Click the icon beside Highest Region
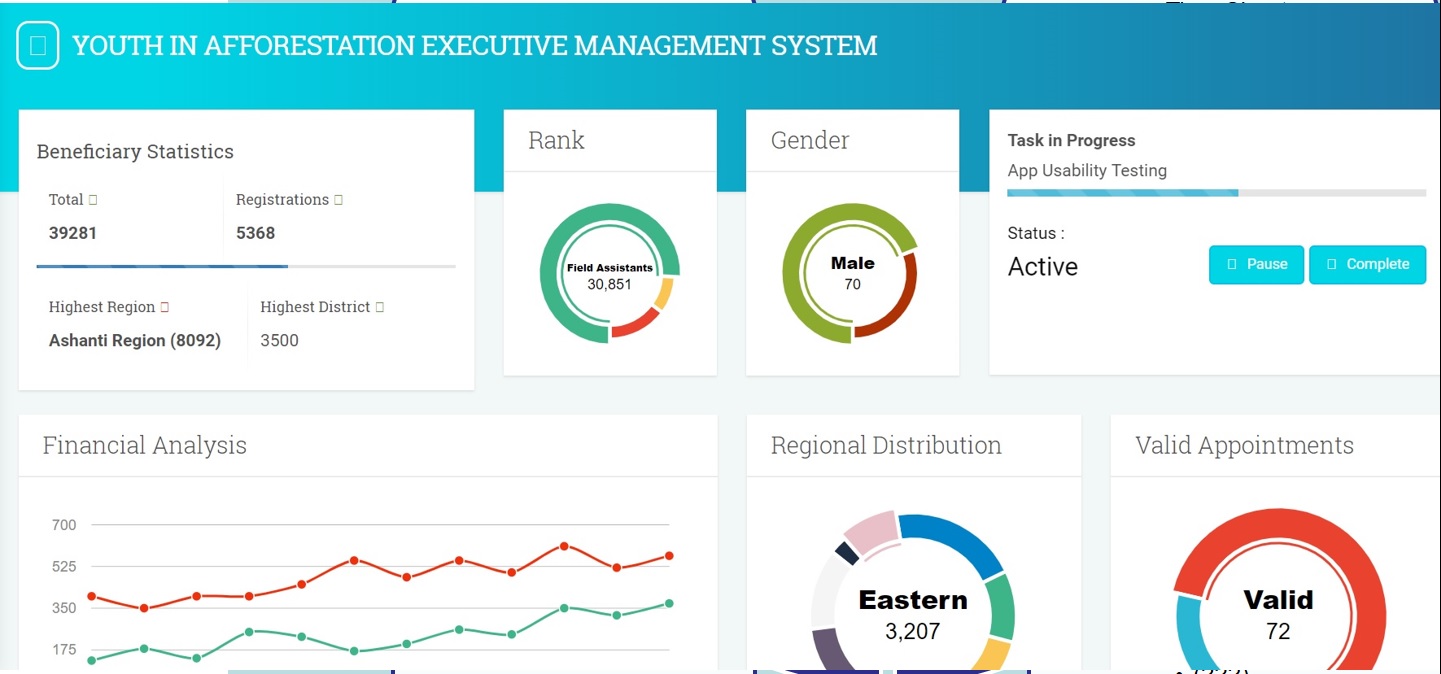 click(x=164, y=307)
